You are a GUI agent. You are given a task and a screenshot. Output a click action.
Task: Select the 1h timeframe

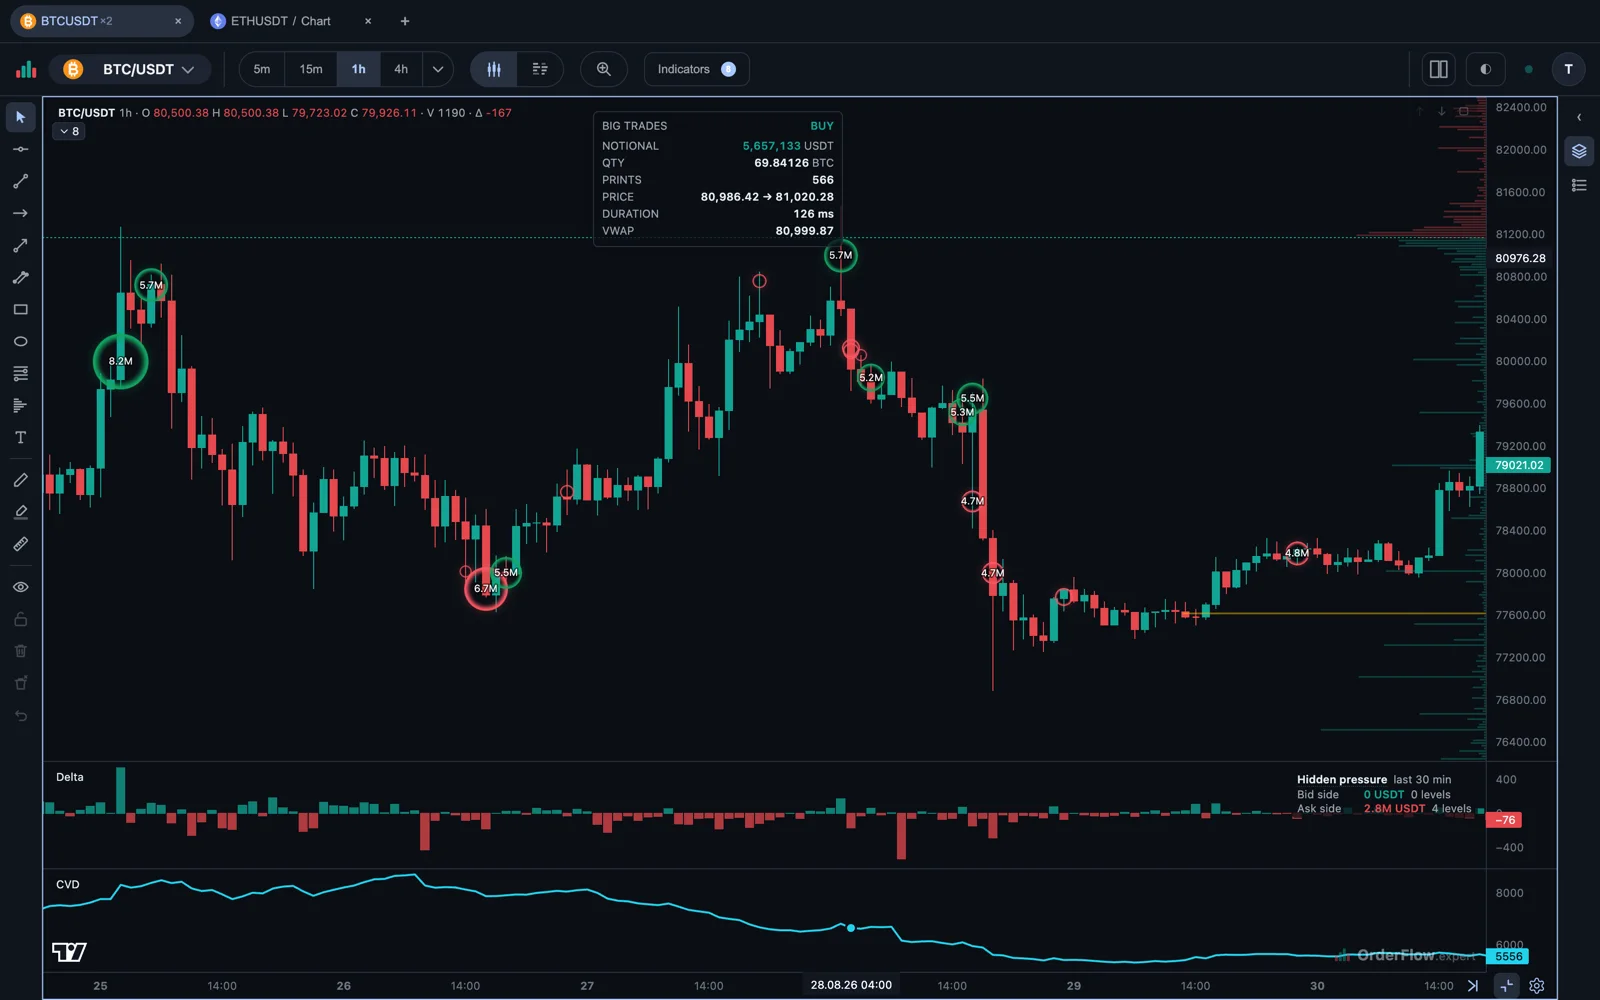pos(359,69)
